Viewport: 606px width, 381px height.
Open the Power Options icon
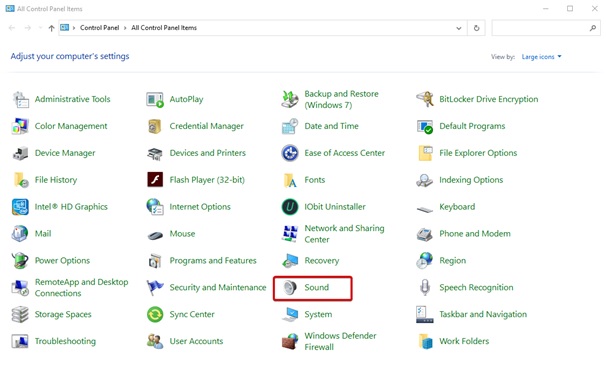point(20,260)
